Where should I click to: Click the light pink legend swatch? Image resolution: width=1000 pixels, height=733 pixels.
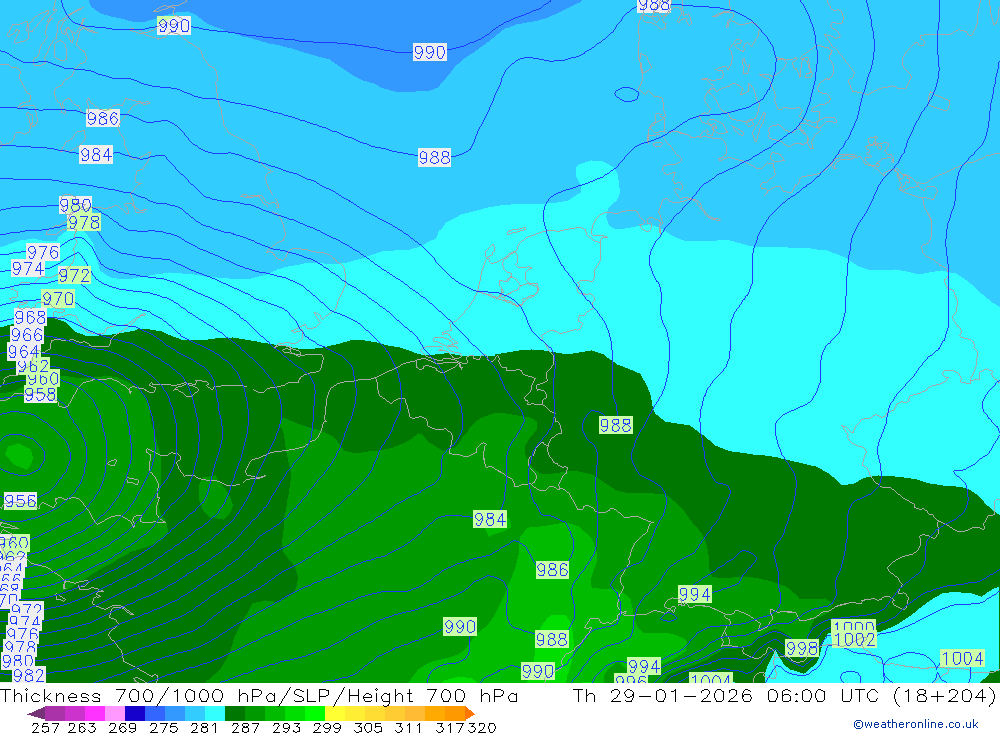(x=115, y=713)
